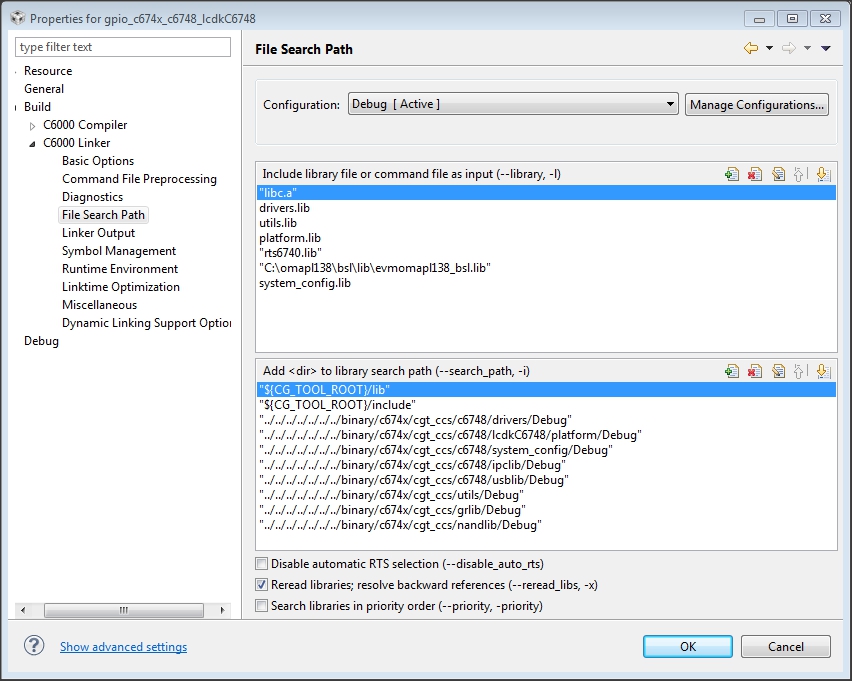The width and height of the screenshot is (852, 681).
Task: Click the Manage Configurations... button
Action: point(756,104)
